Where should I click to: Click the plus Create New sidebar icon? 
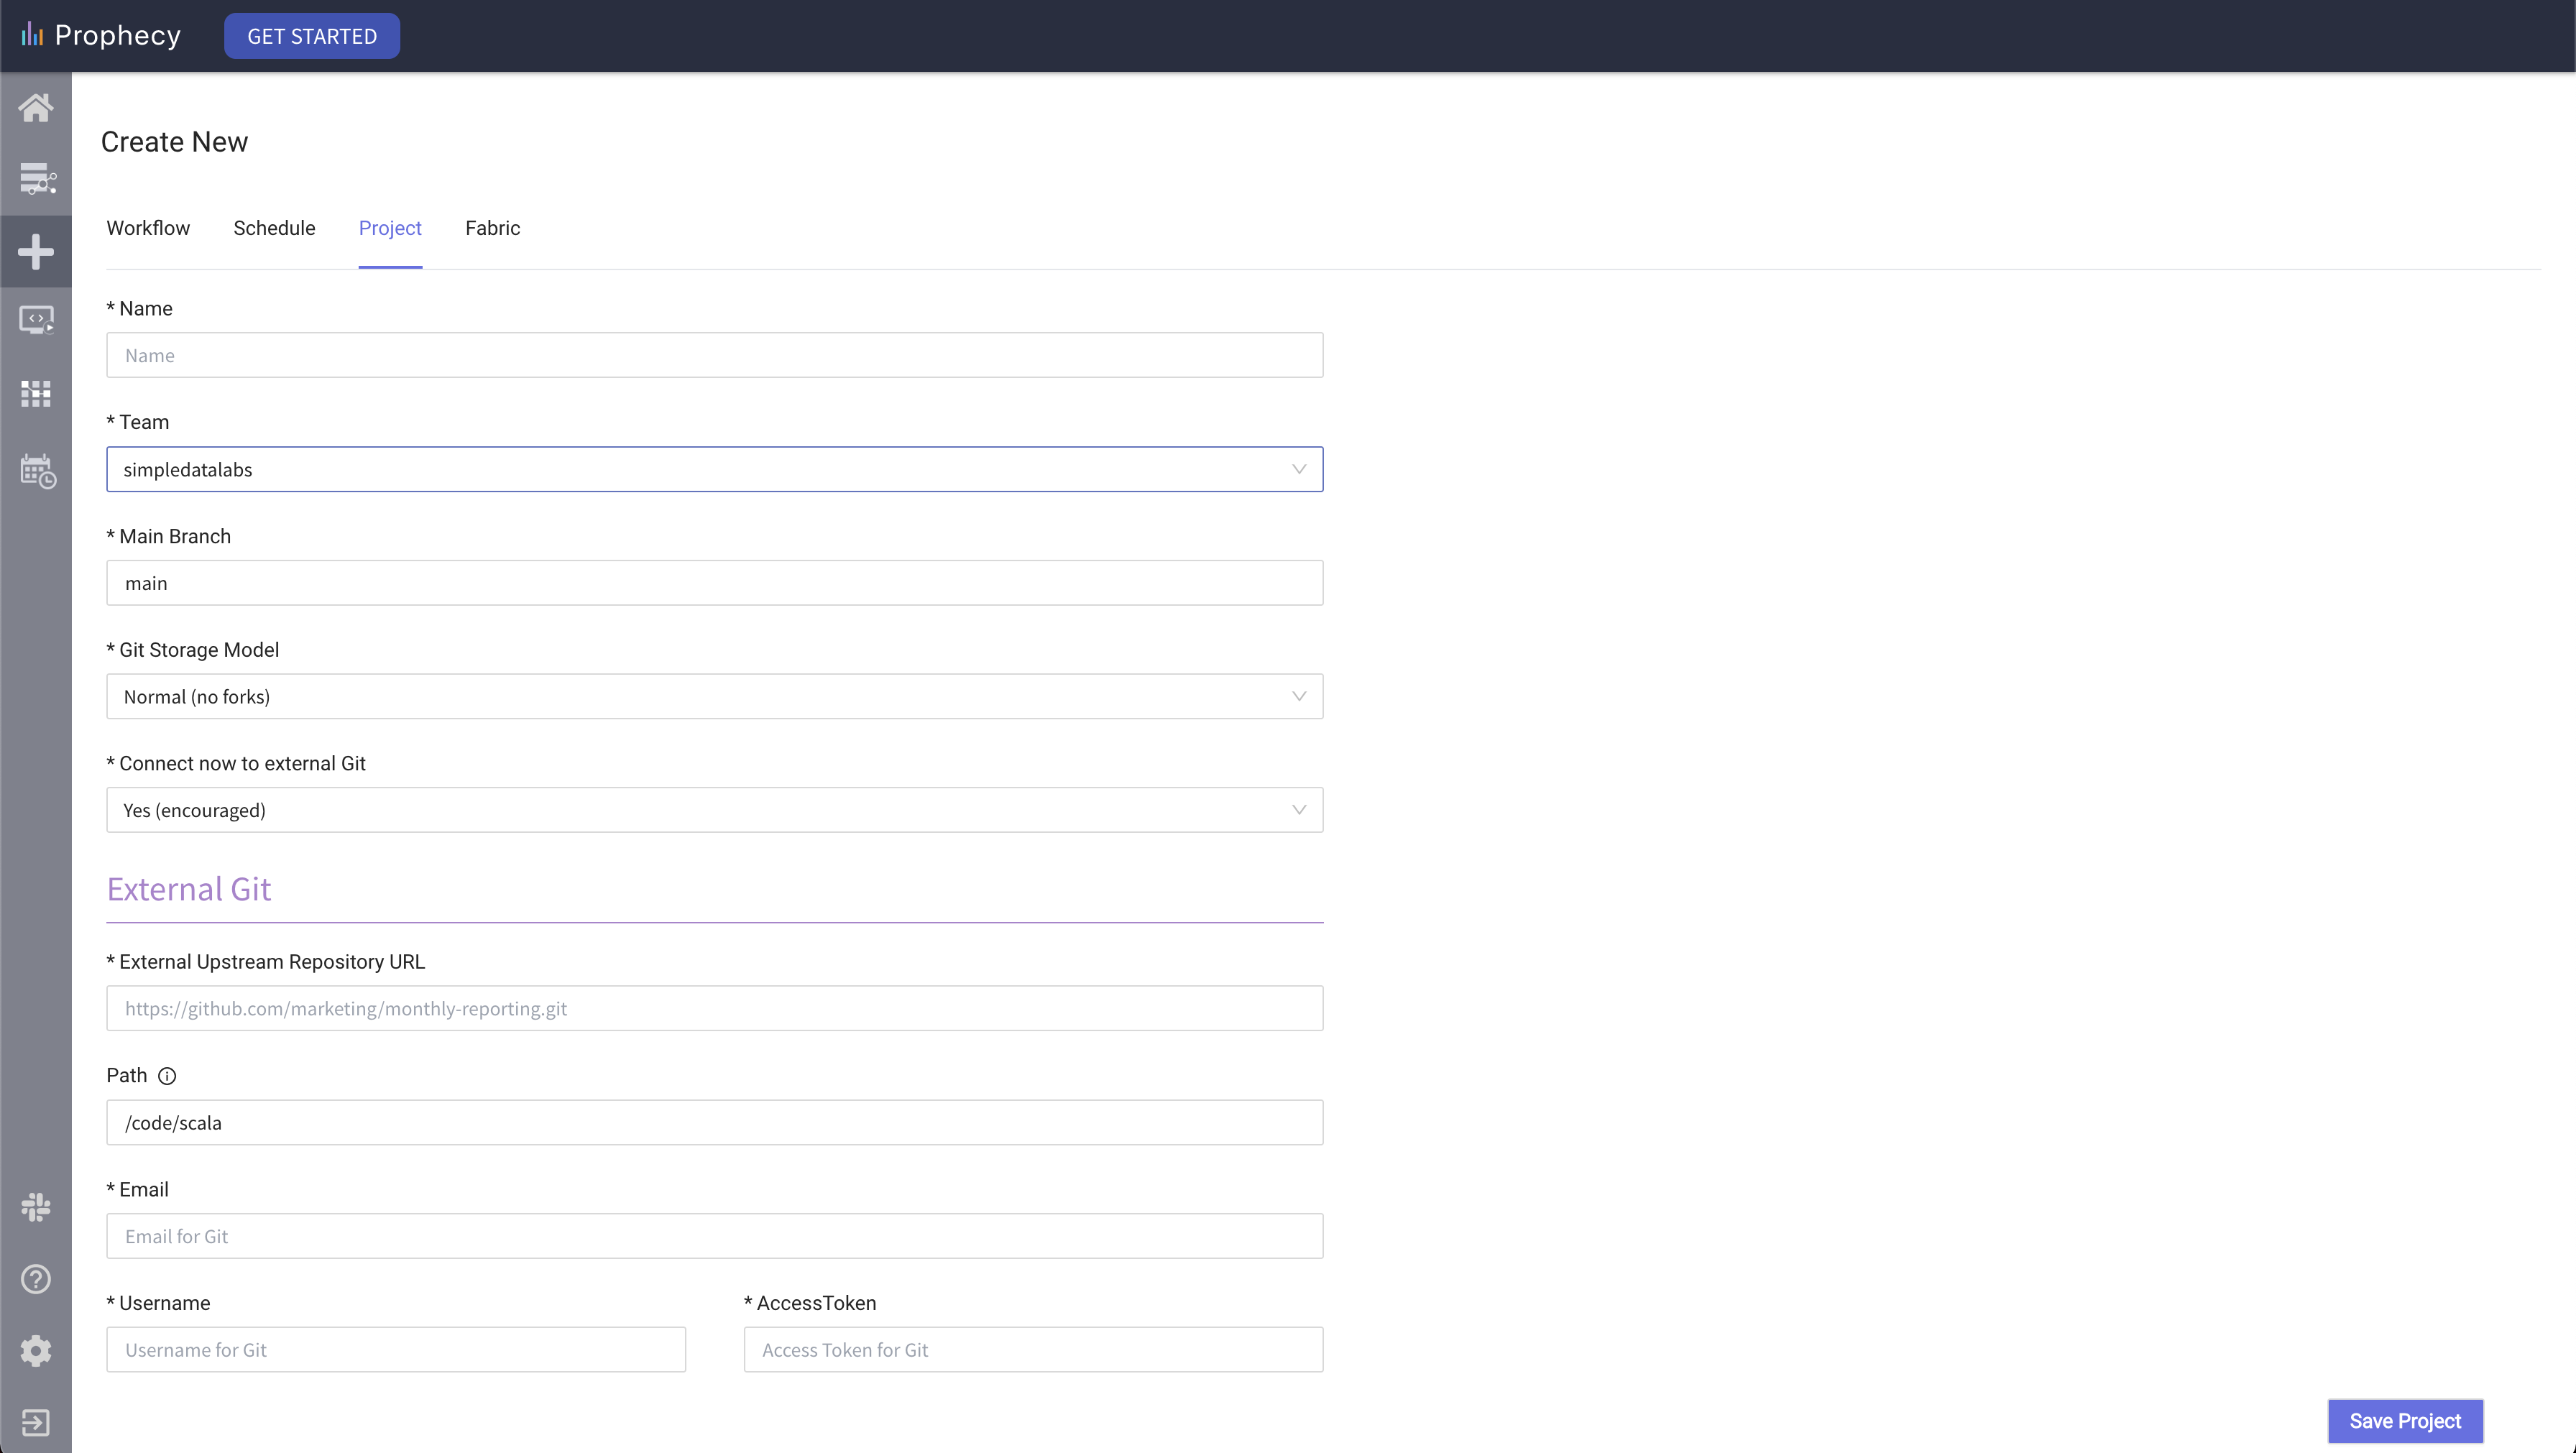[36, 251]
